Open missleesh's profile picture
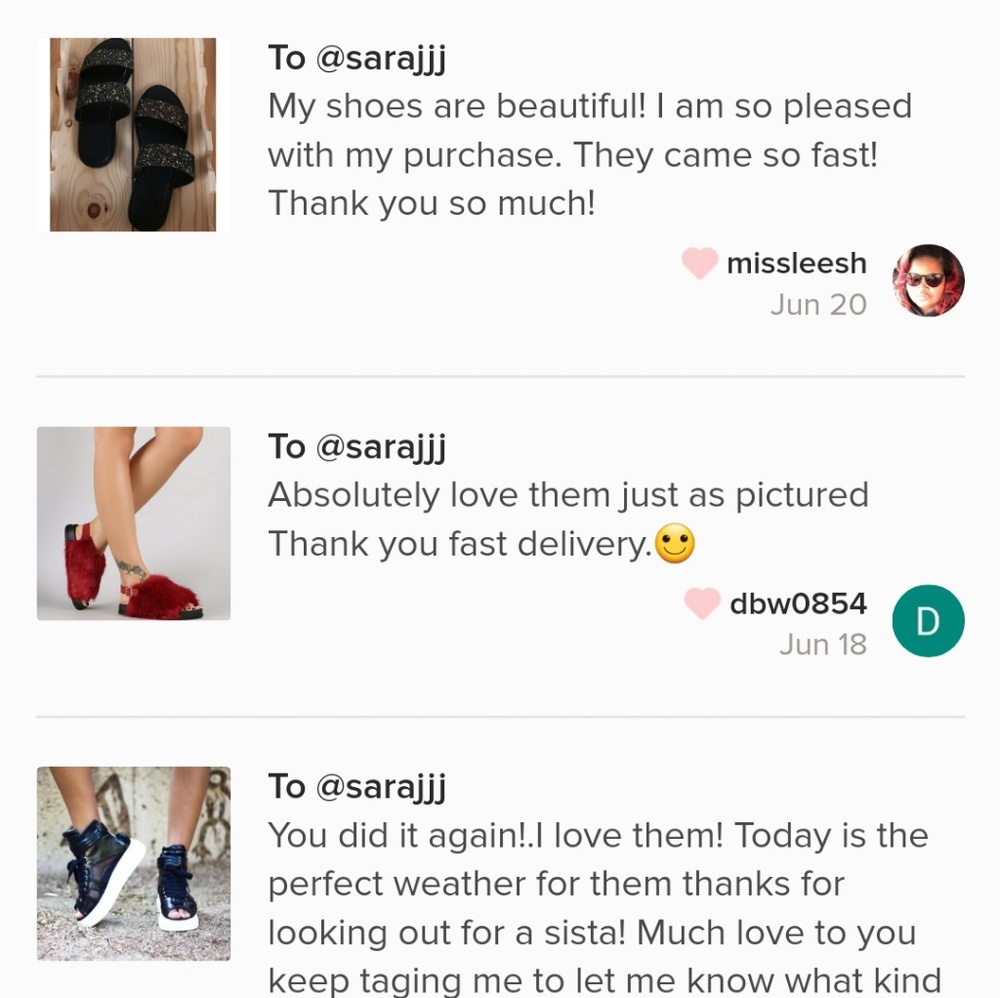Screen dimensions: 1000x998 coord(928,281)
